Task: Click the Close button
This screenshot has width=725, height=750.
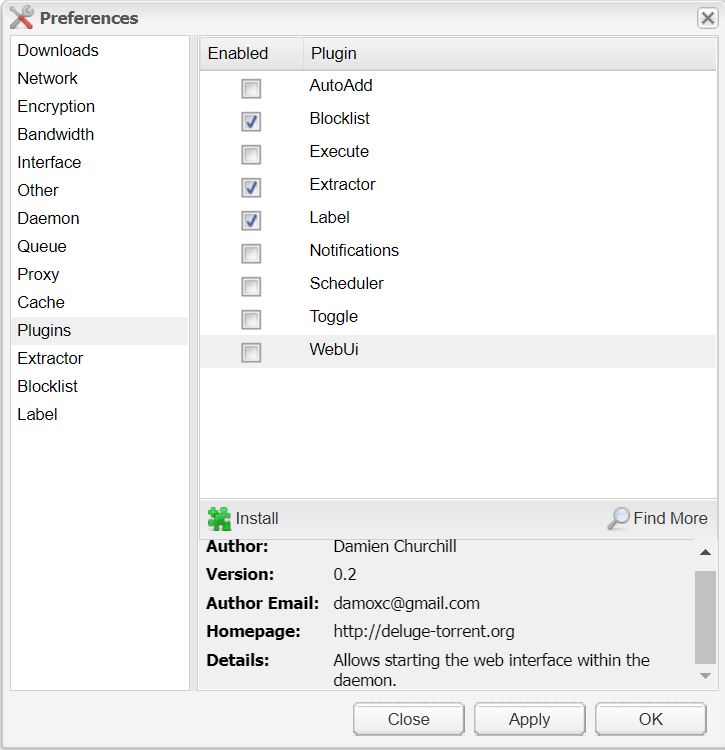Action: (x=408, y=719)
